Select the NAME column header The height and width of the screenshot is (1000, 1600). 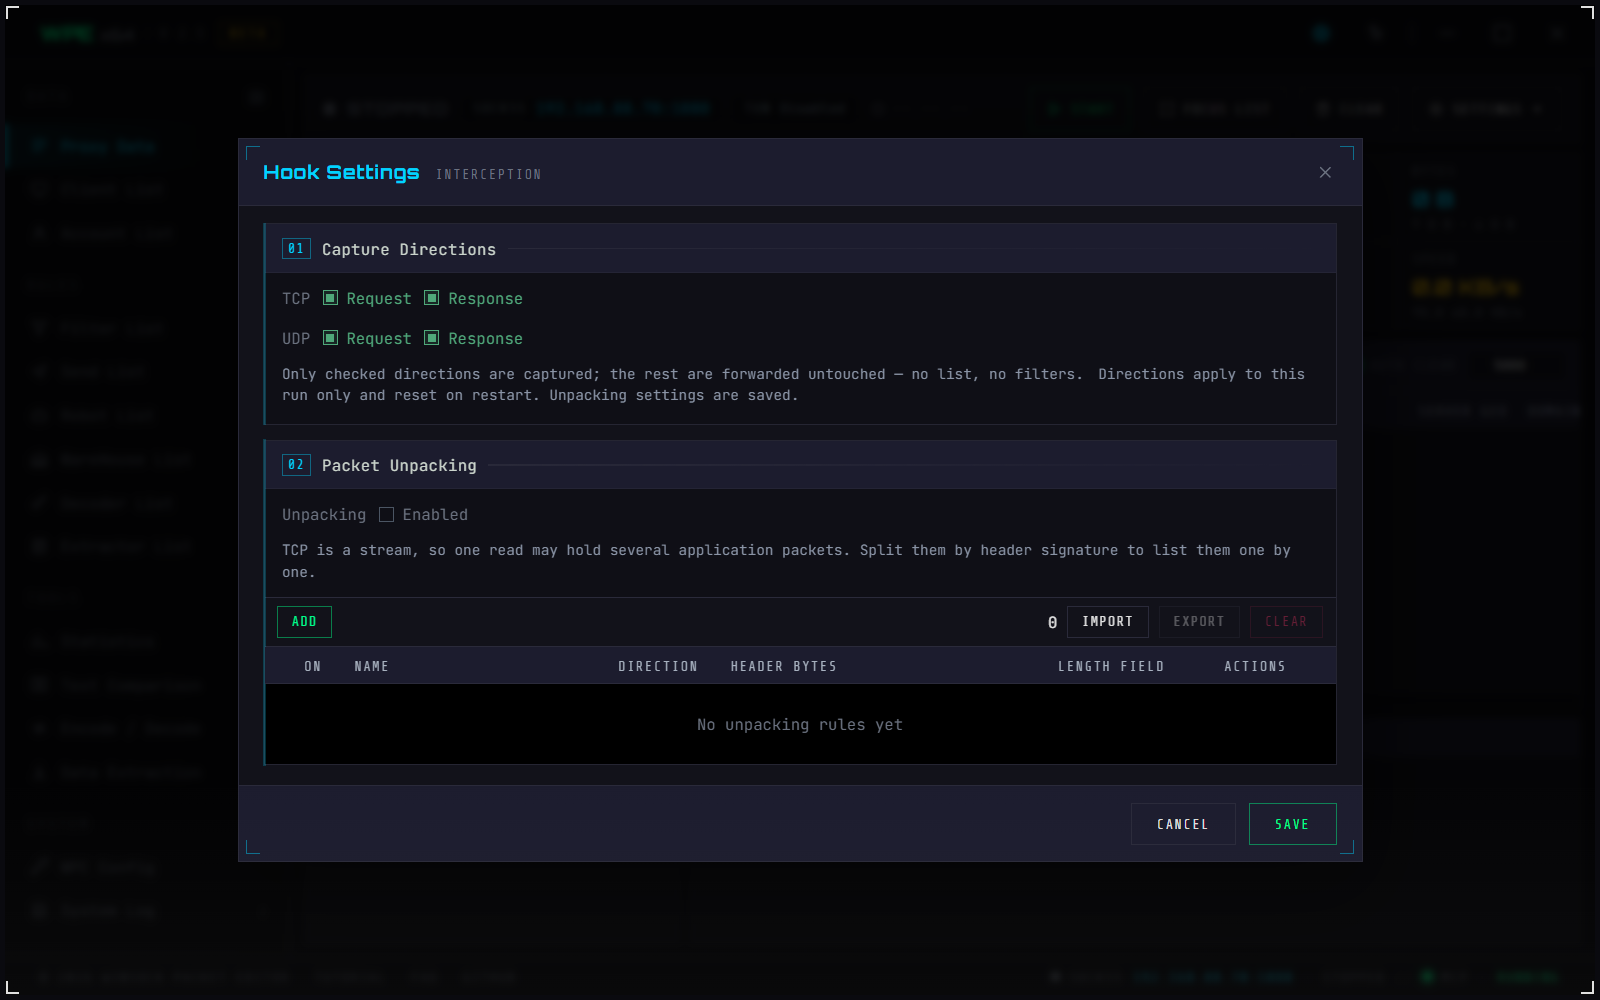[371, 666]
